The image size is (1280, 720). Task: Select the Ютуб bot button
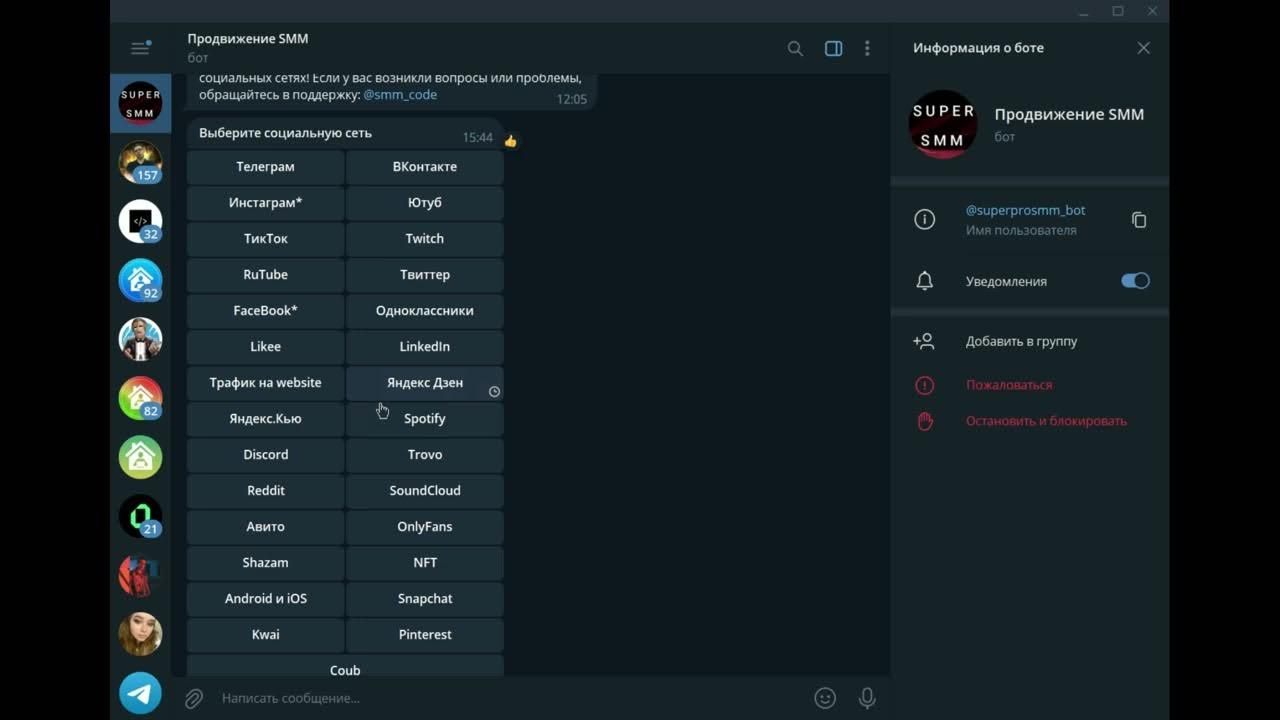point(425,203)
